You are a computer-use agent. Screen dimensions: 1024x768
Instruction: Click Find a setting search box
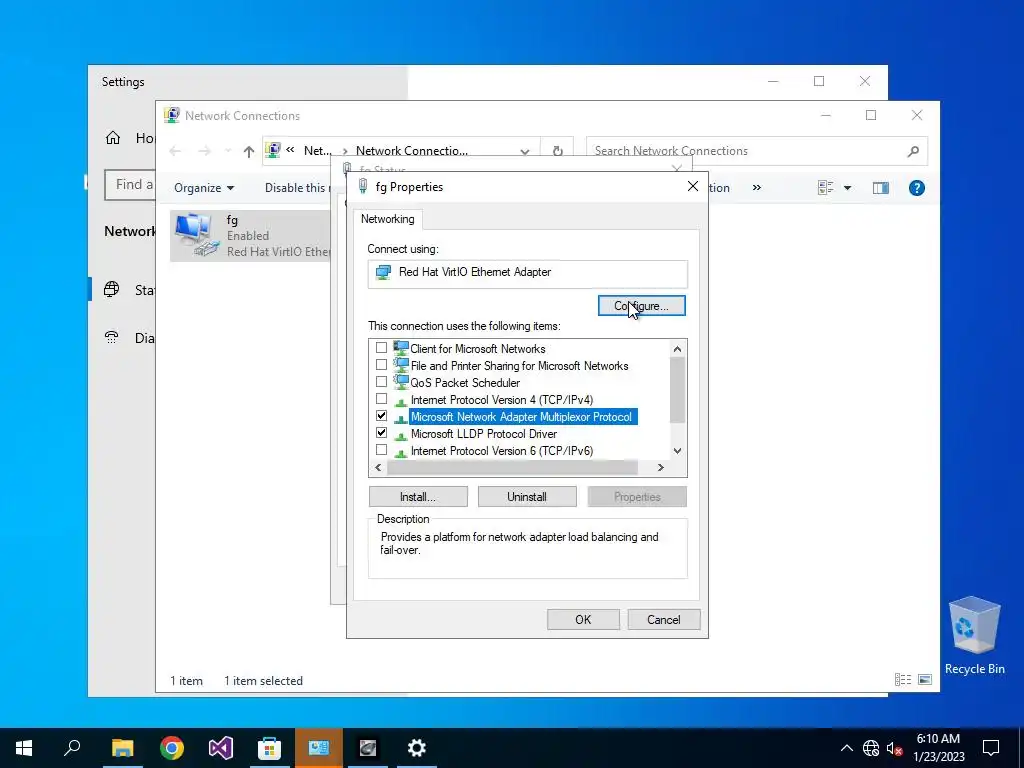click(130, 185)
